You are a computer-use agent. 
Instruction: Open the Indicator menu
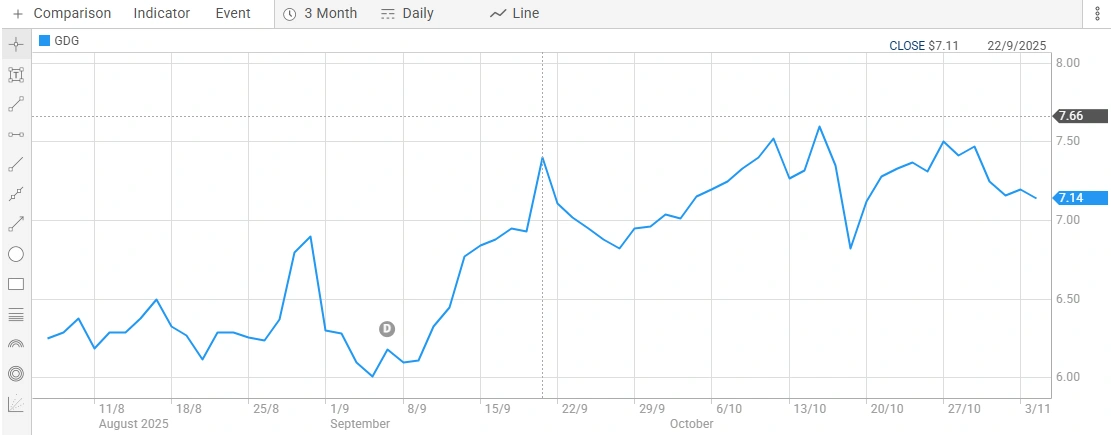click(x=162, y=14)
